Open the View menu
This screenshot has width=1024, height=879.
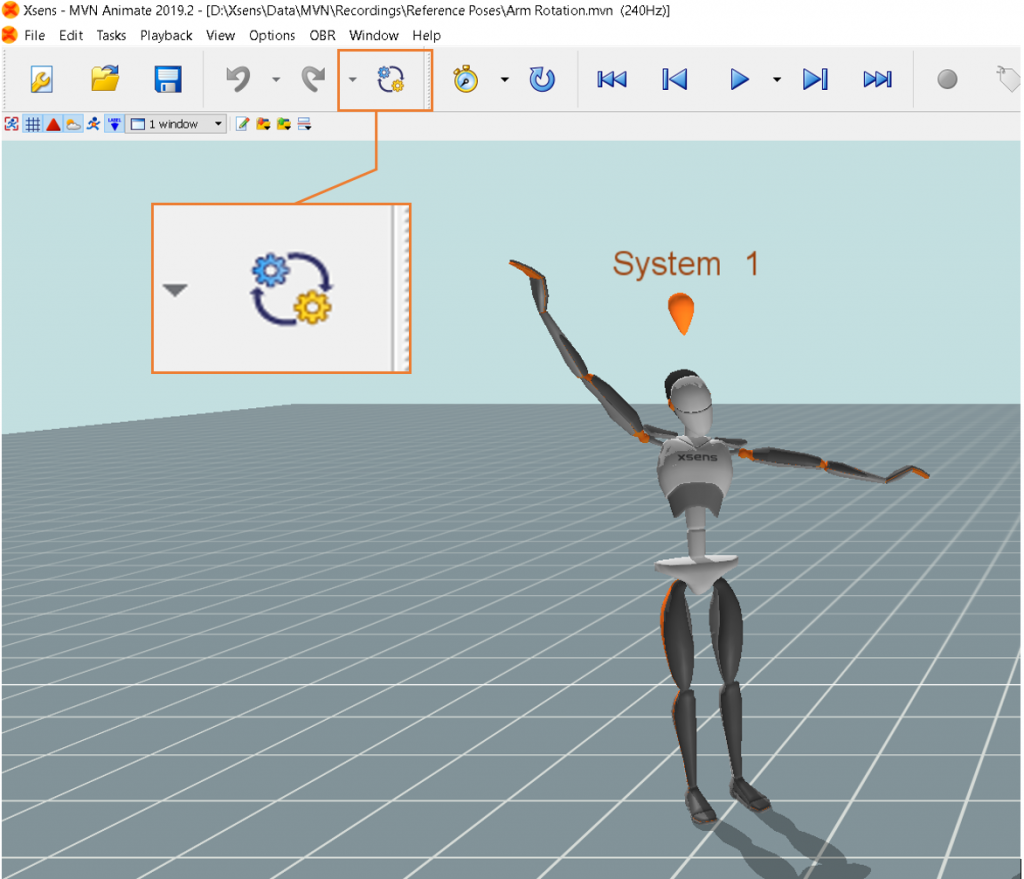tap(220, 35)
